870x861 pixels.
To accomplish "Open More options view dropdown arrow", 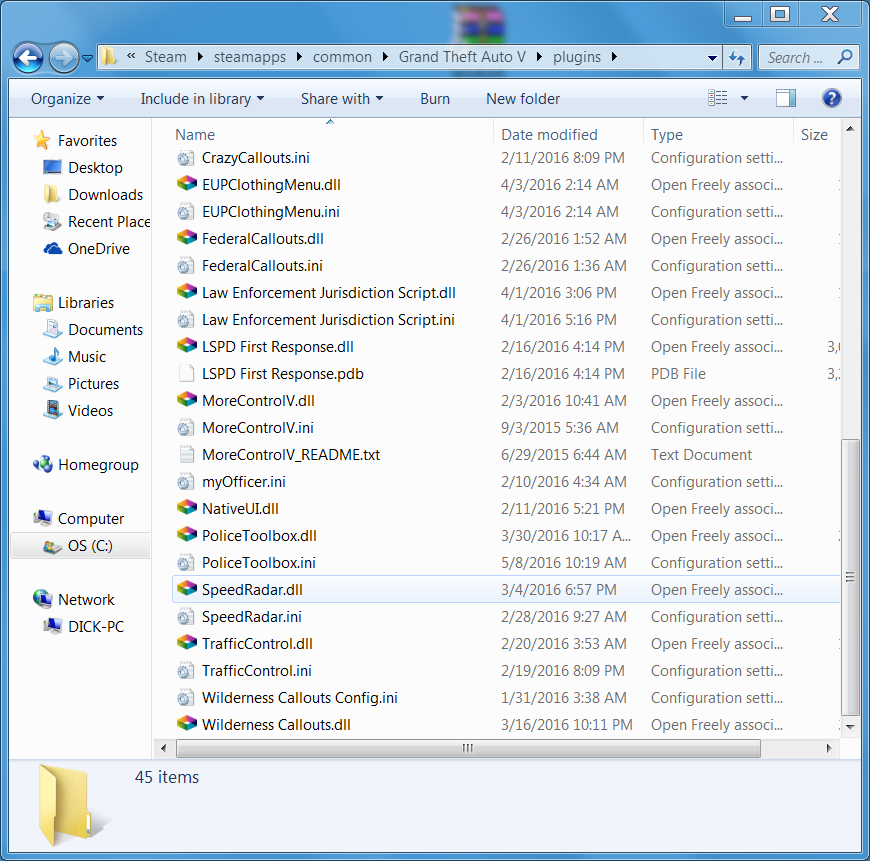I will point(745,98).
